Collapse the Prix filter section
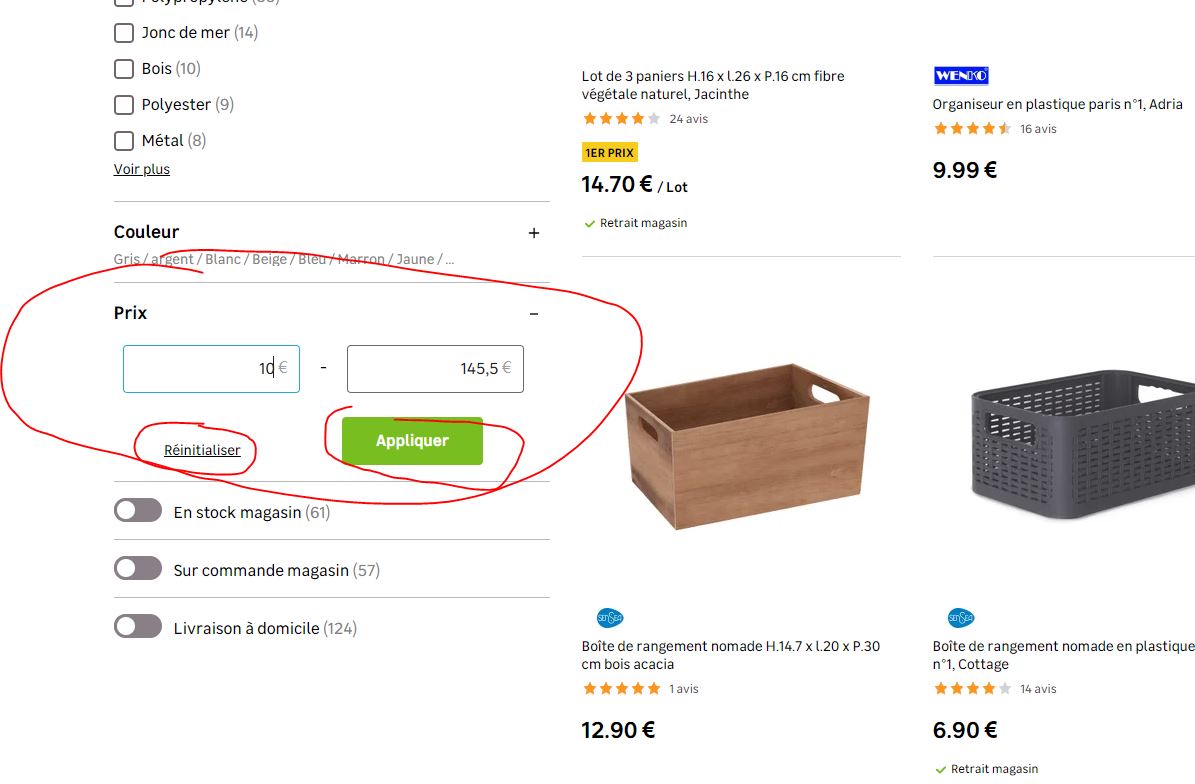 (x=534, y=314)
